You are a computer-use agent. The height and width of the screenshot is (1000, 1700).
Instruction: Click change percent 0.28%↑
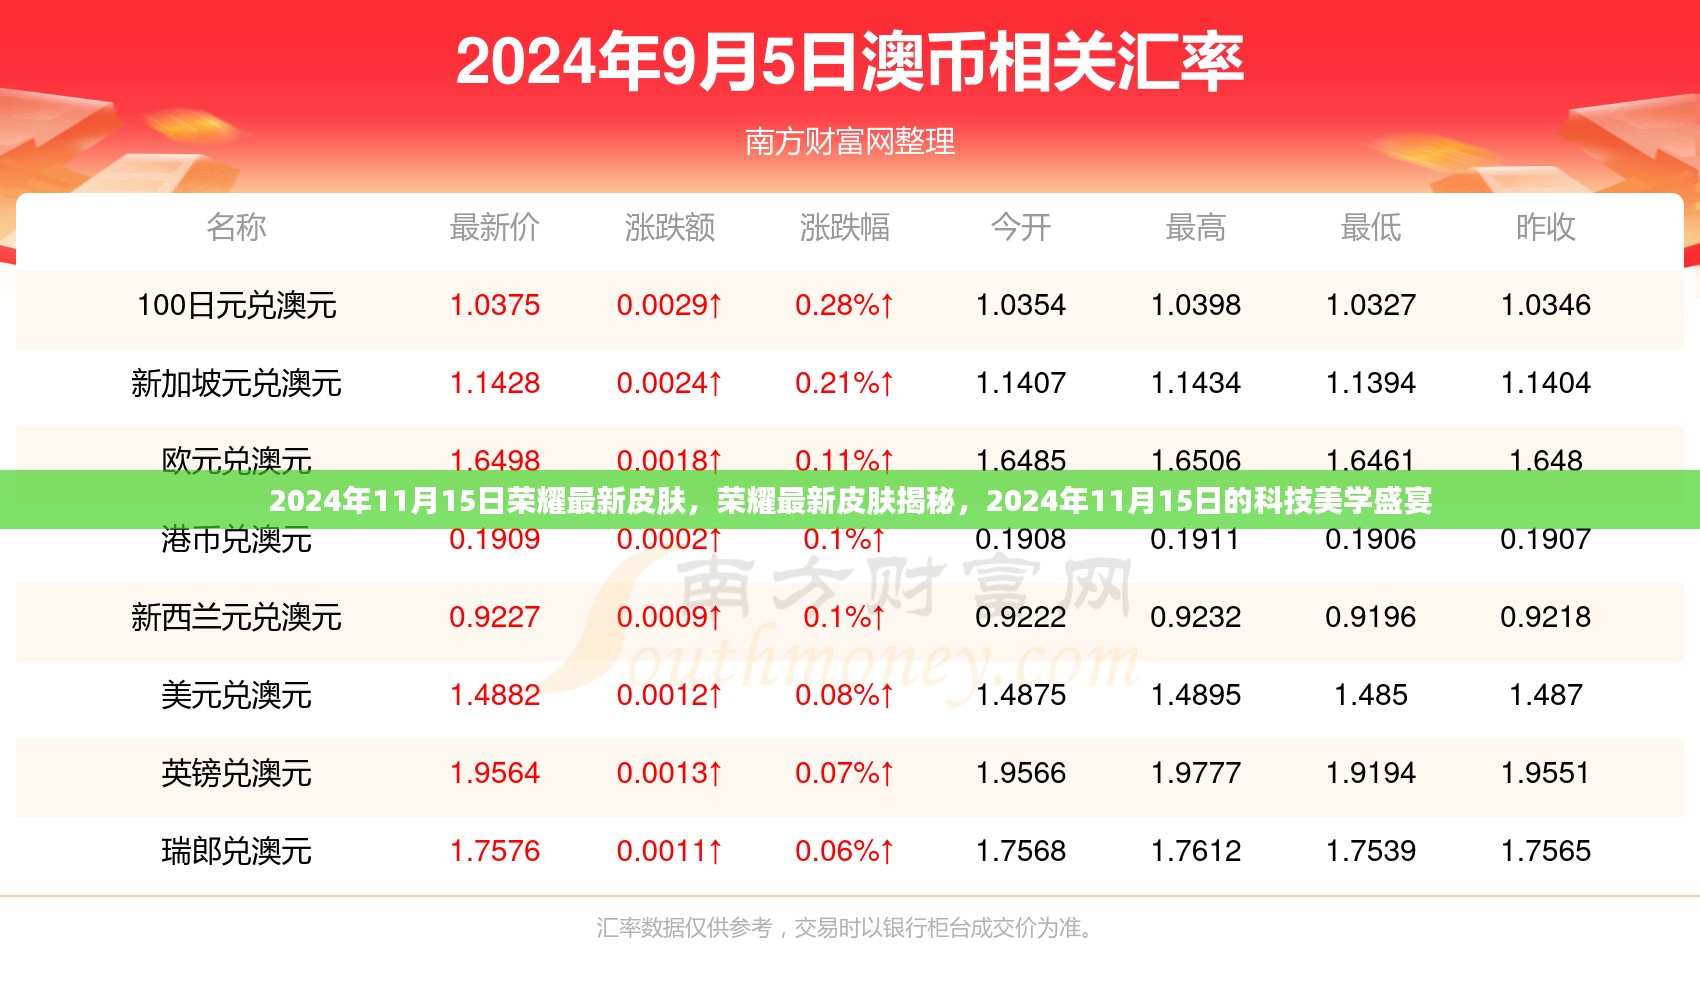(x=845, y=305)
